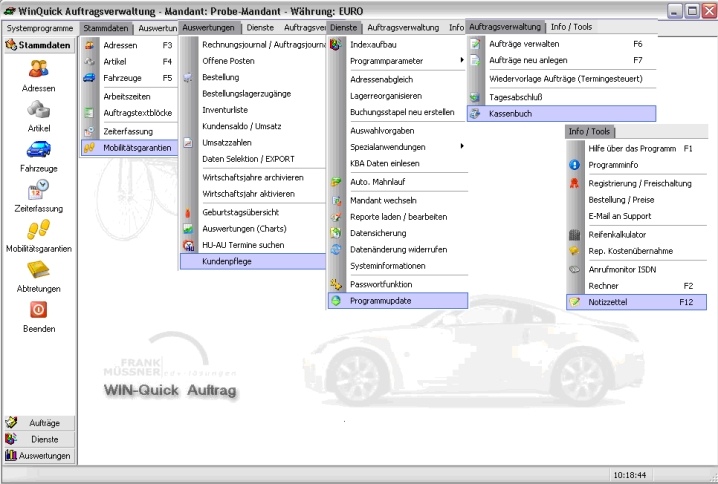Click the Mobilitätsgarantien footprints icon

click(39, 230)
